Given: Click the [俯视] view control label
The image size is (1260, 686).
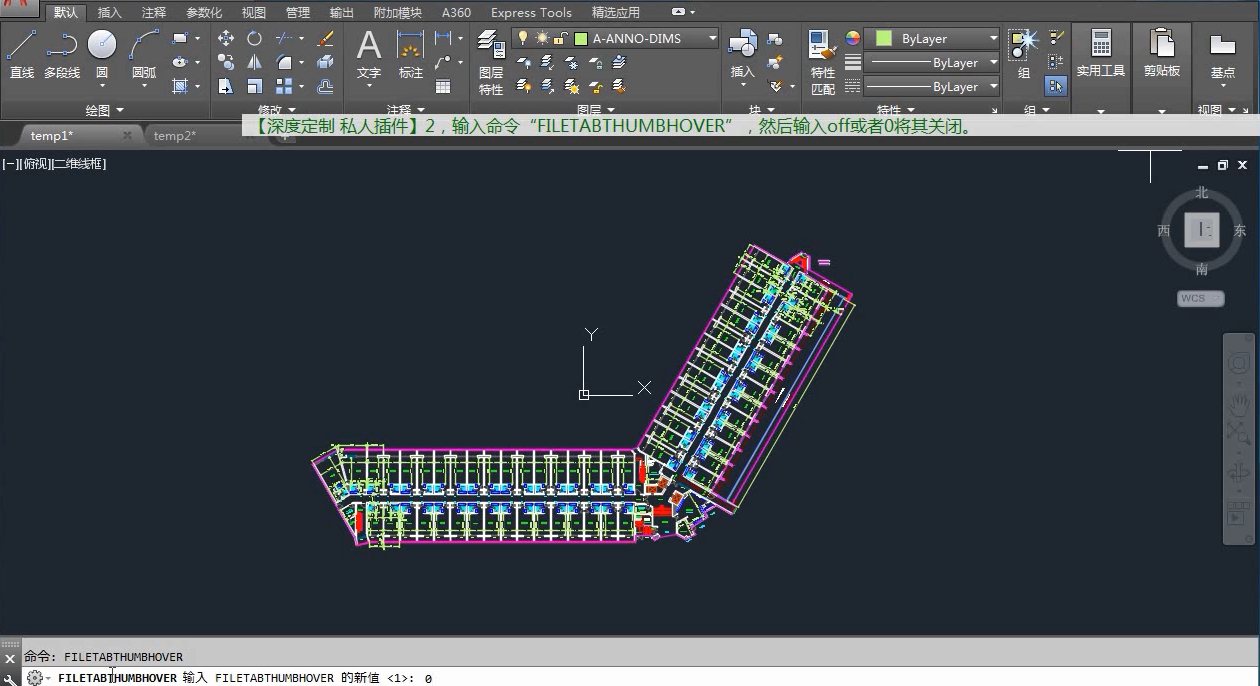Looking at the screenshot, I should coord(37,164).
